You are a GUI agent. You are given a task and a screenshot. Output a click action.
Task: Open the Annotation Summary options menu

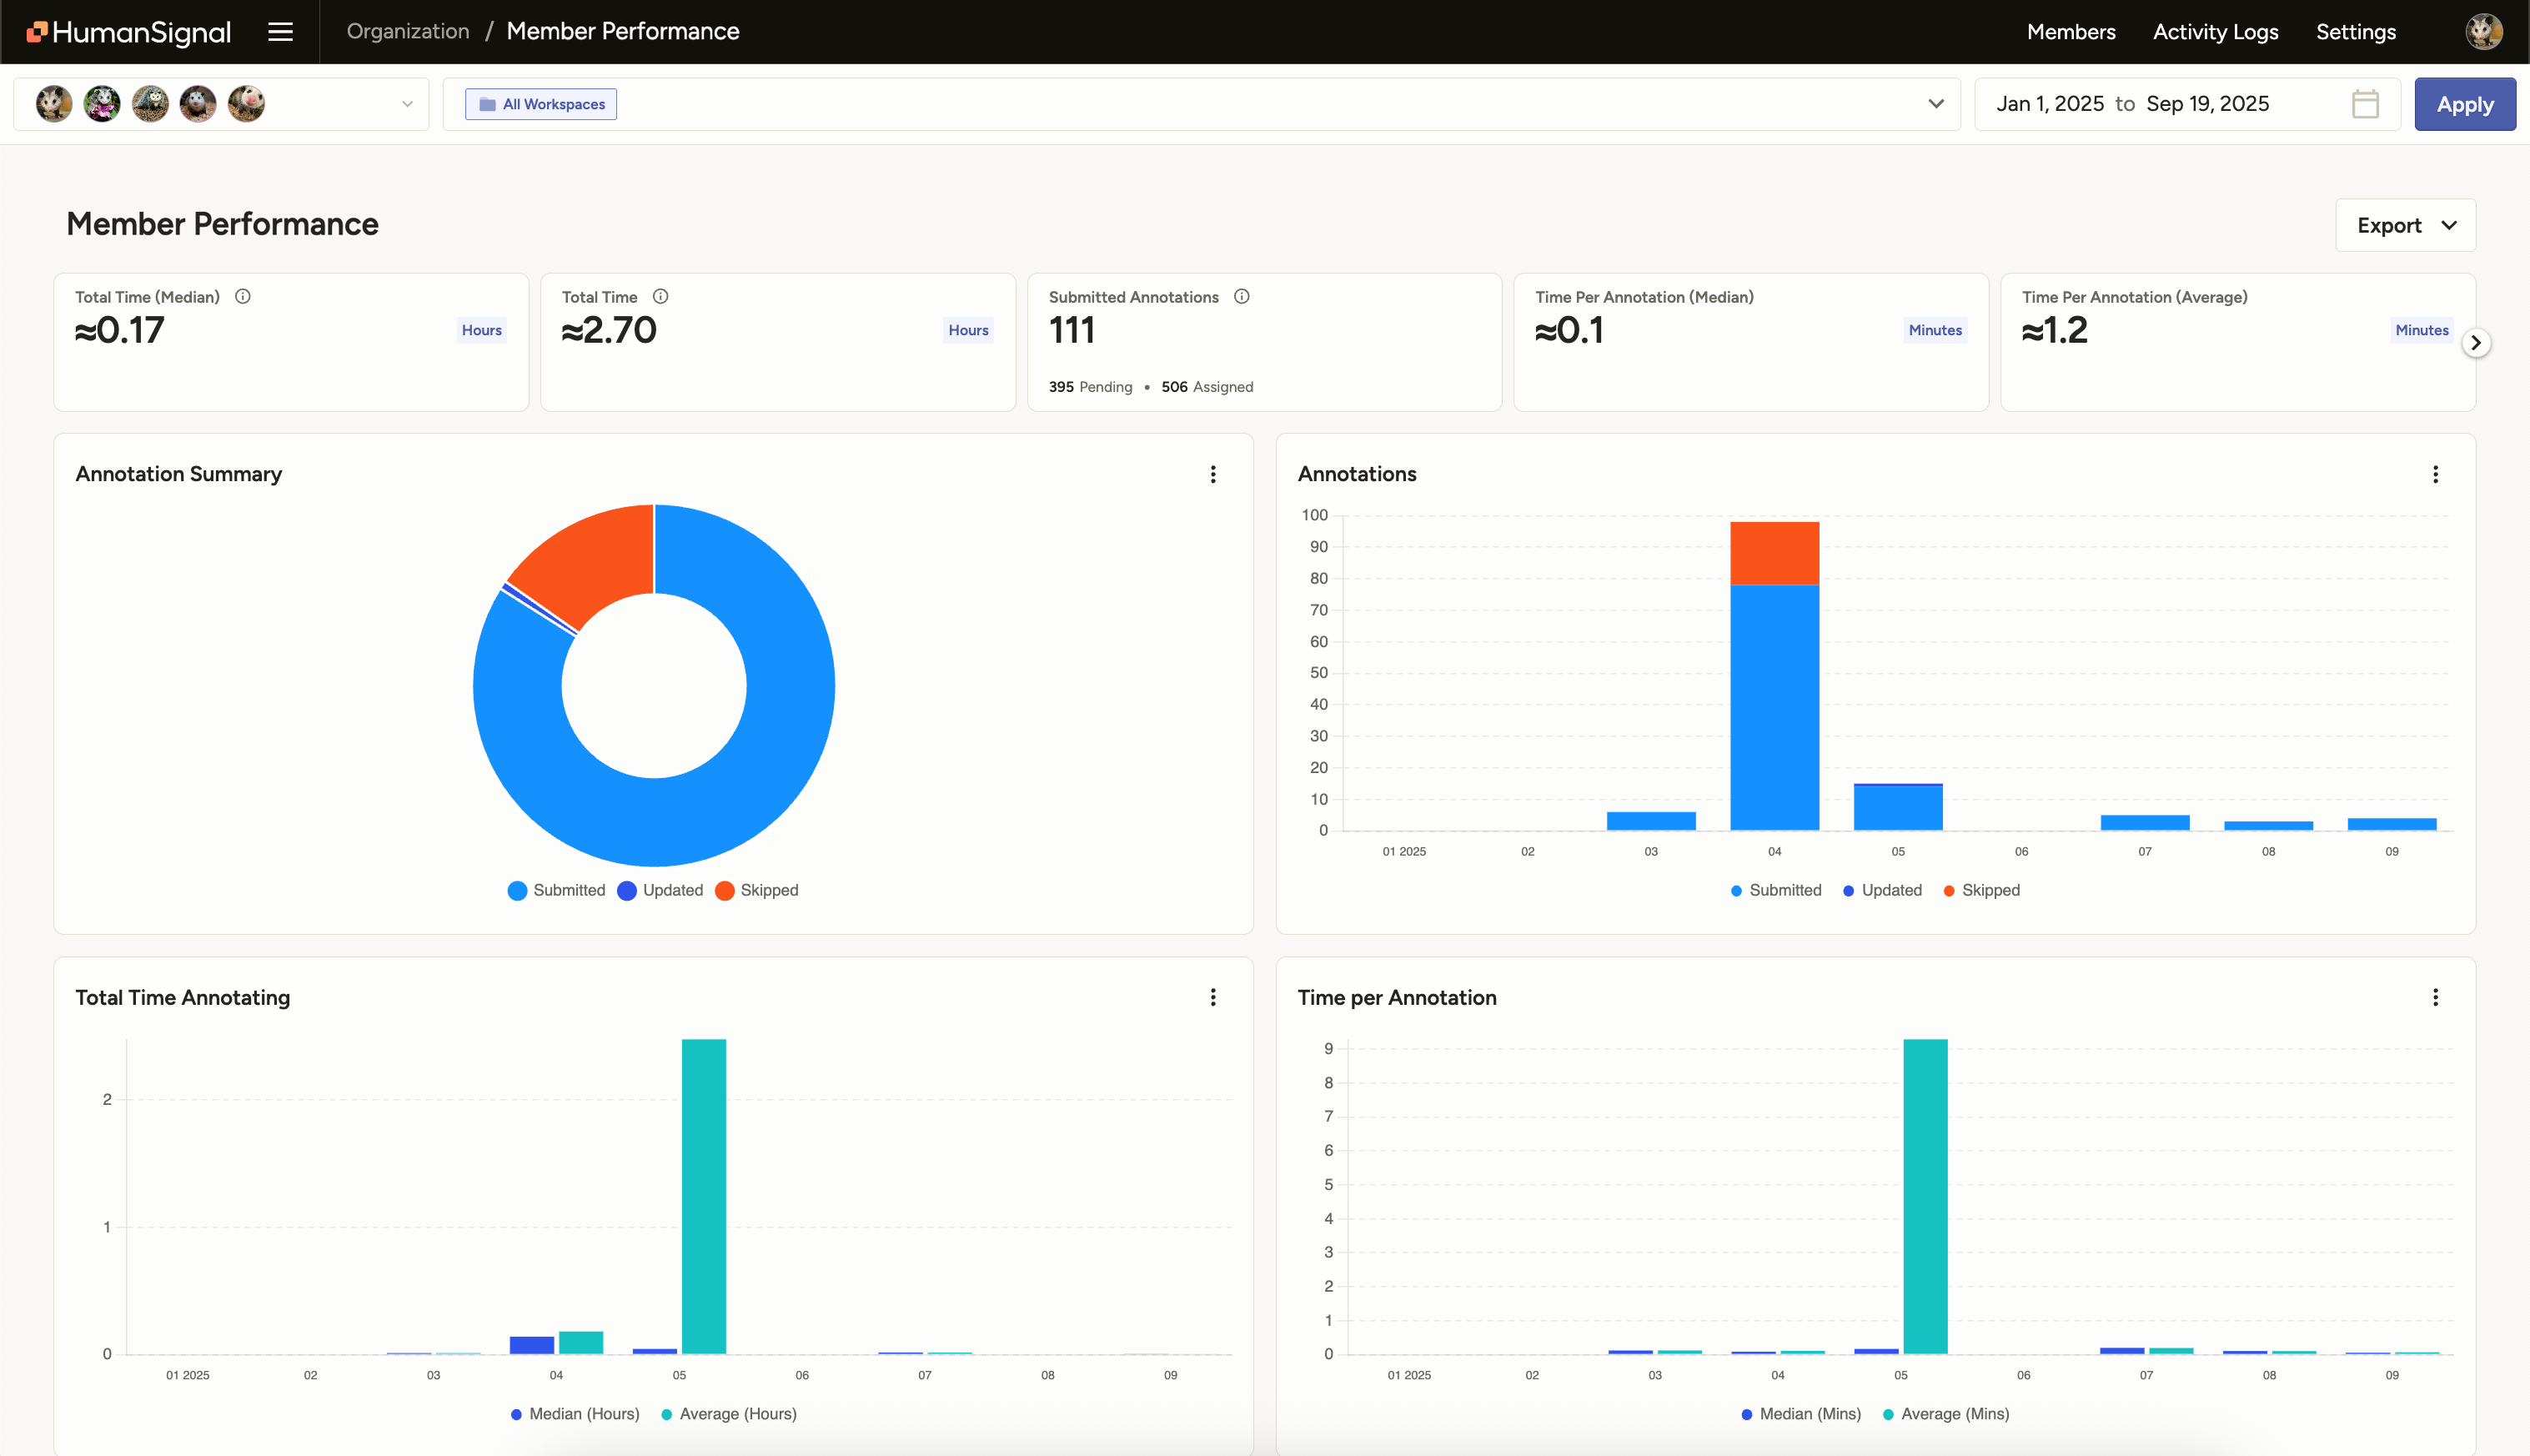point(1213,474)
